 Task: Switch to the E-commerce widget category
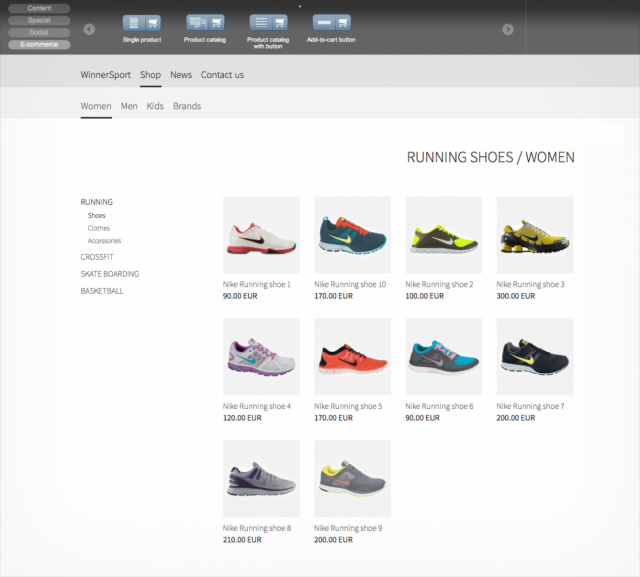pos(39,44)
